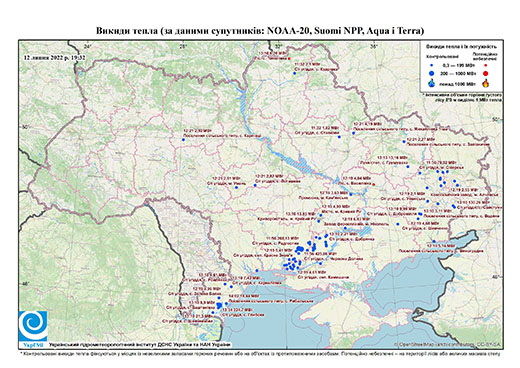Image resolution: width=520 pixels, height=368 pixels.
Task: Select the red forest-fire marker on northern border
Action: tap(289, 59)
